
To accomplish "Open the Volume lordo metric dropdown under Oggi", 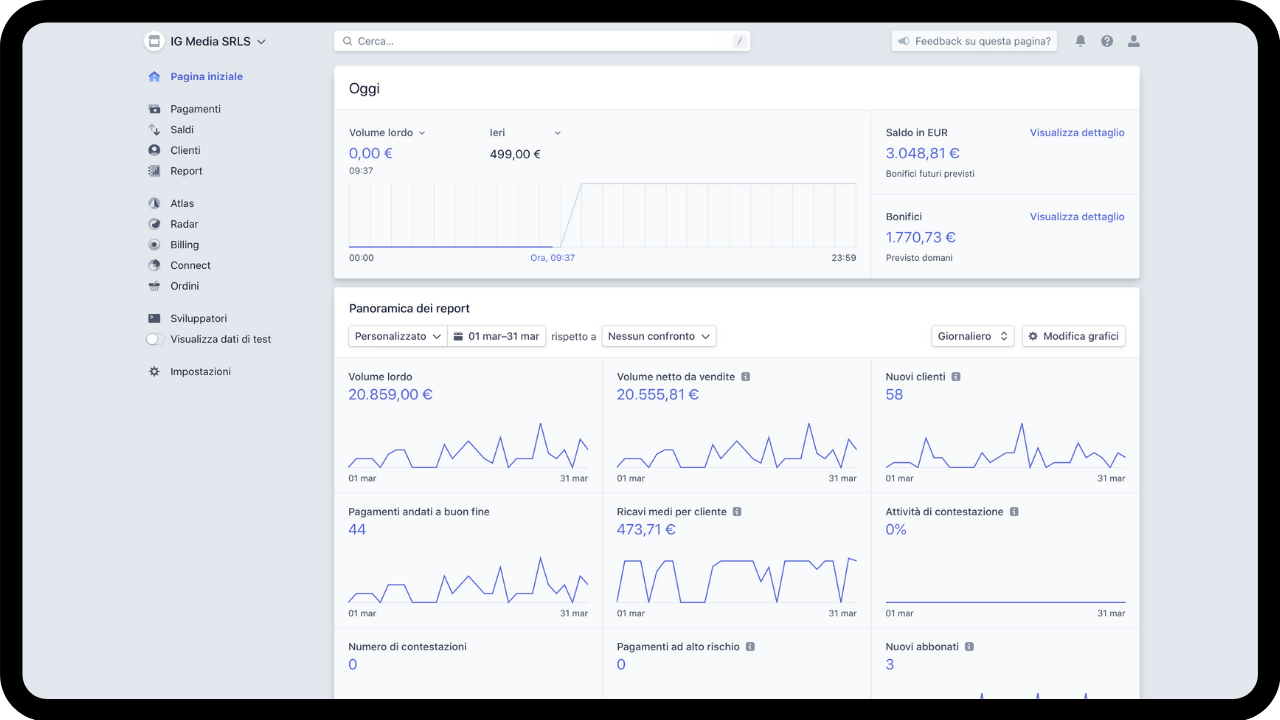I will [x=387, y=132].
